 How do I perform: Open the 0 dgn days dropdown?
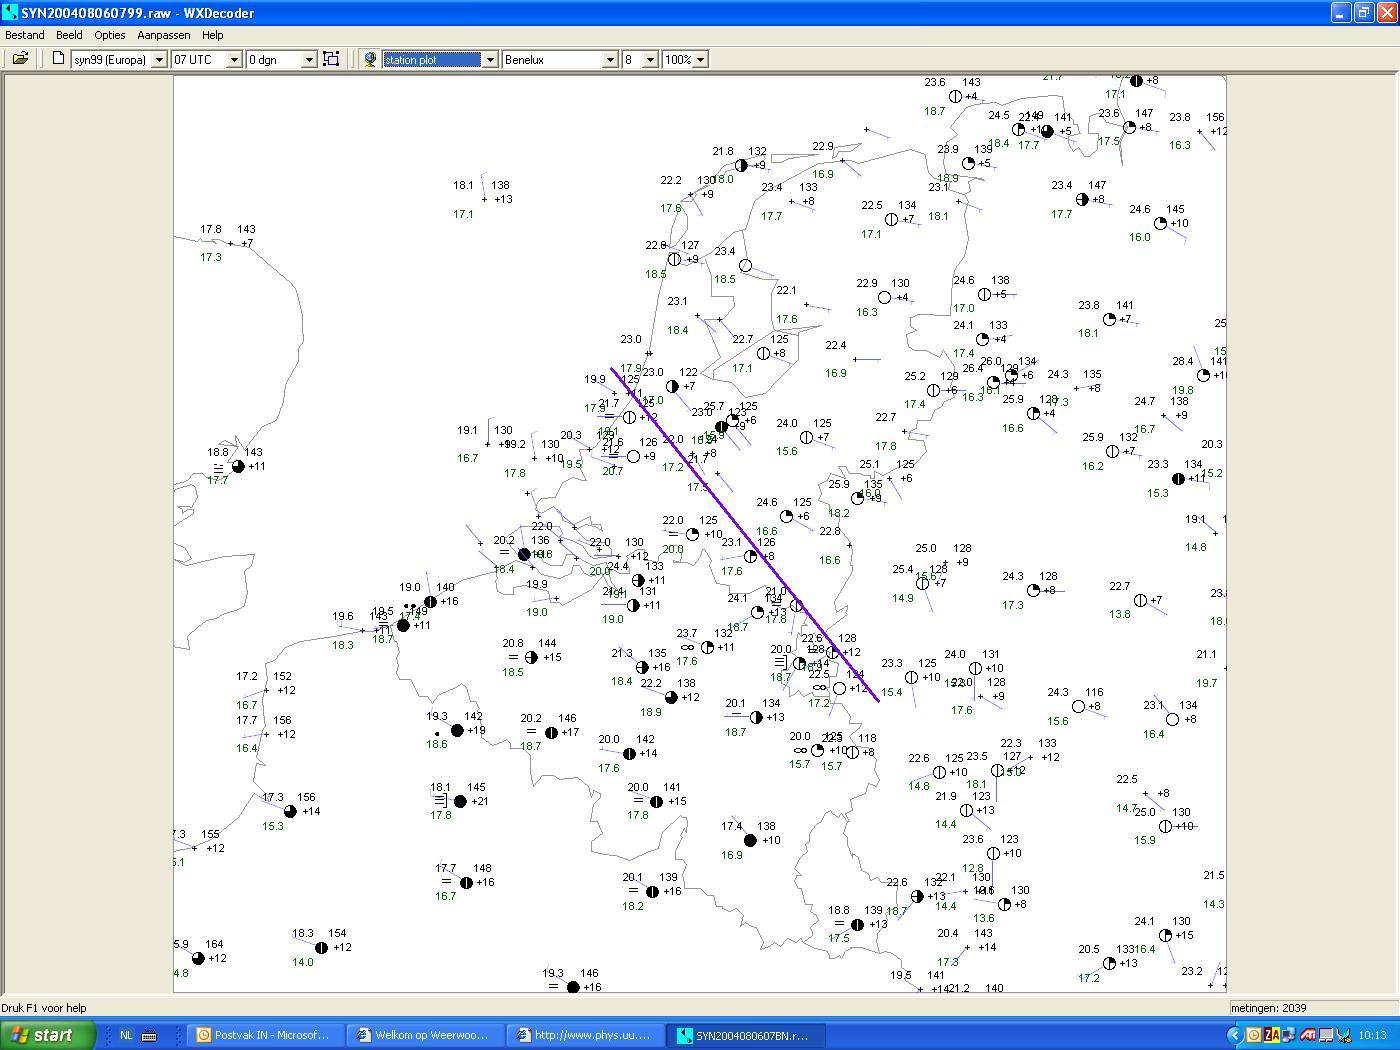308,60
